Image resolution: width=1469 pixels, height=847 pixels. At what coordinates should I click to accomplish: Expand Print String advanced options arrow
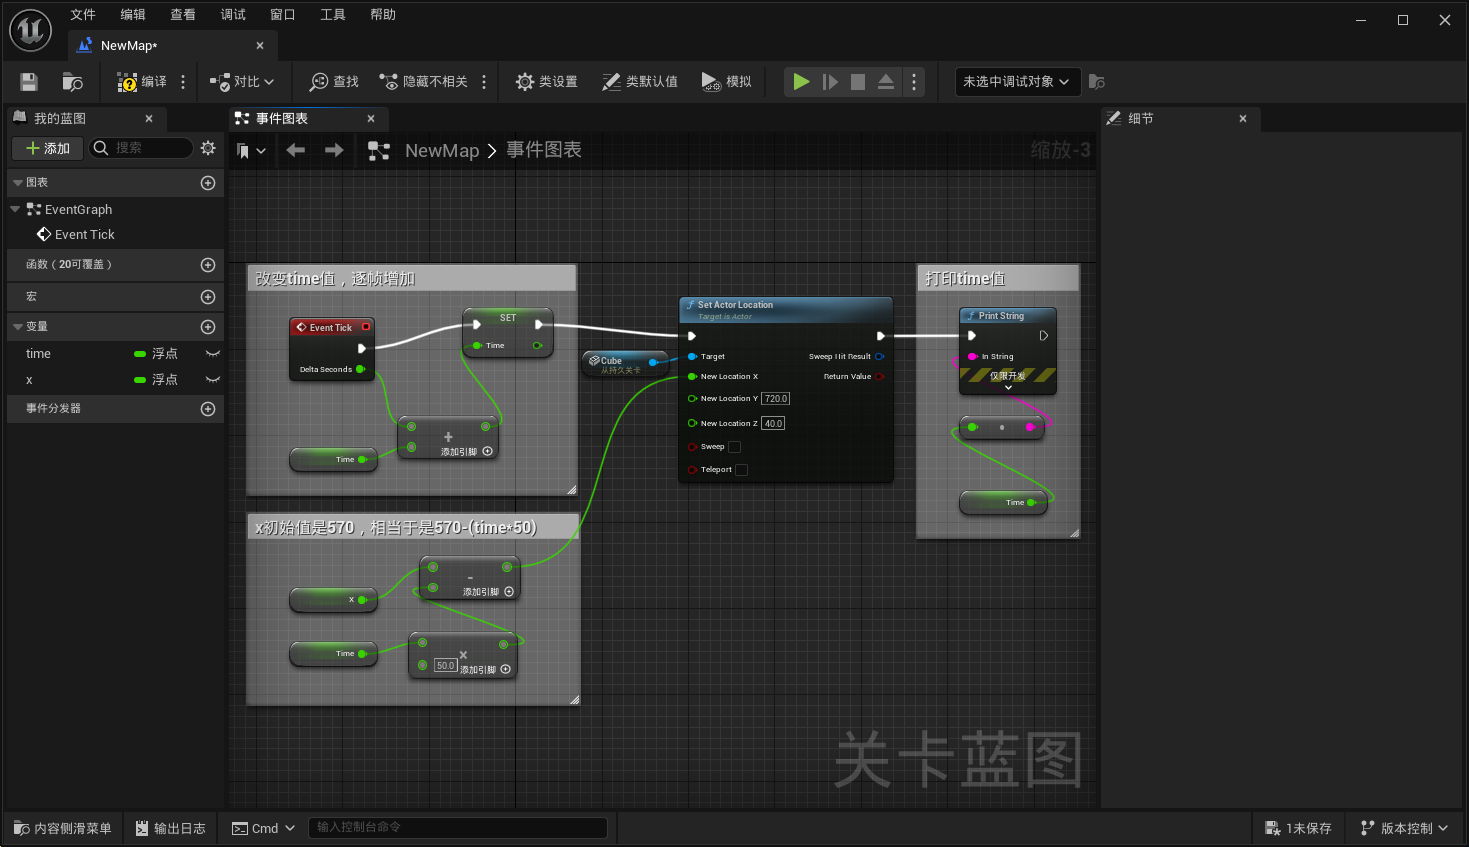[x=1008, y=388]
